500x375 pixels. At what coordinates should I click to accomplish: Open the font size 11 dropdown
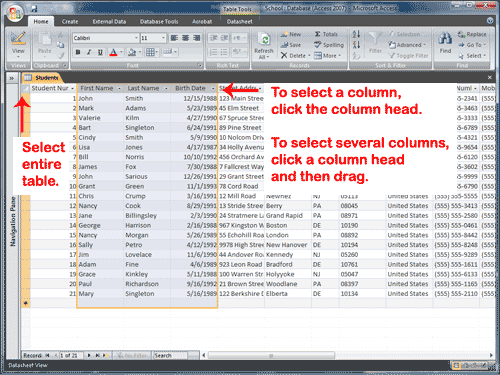click(163, 38)
